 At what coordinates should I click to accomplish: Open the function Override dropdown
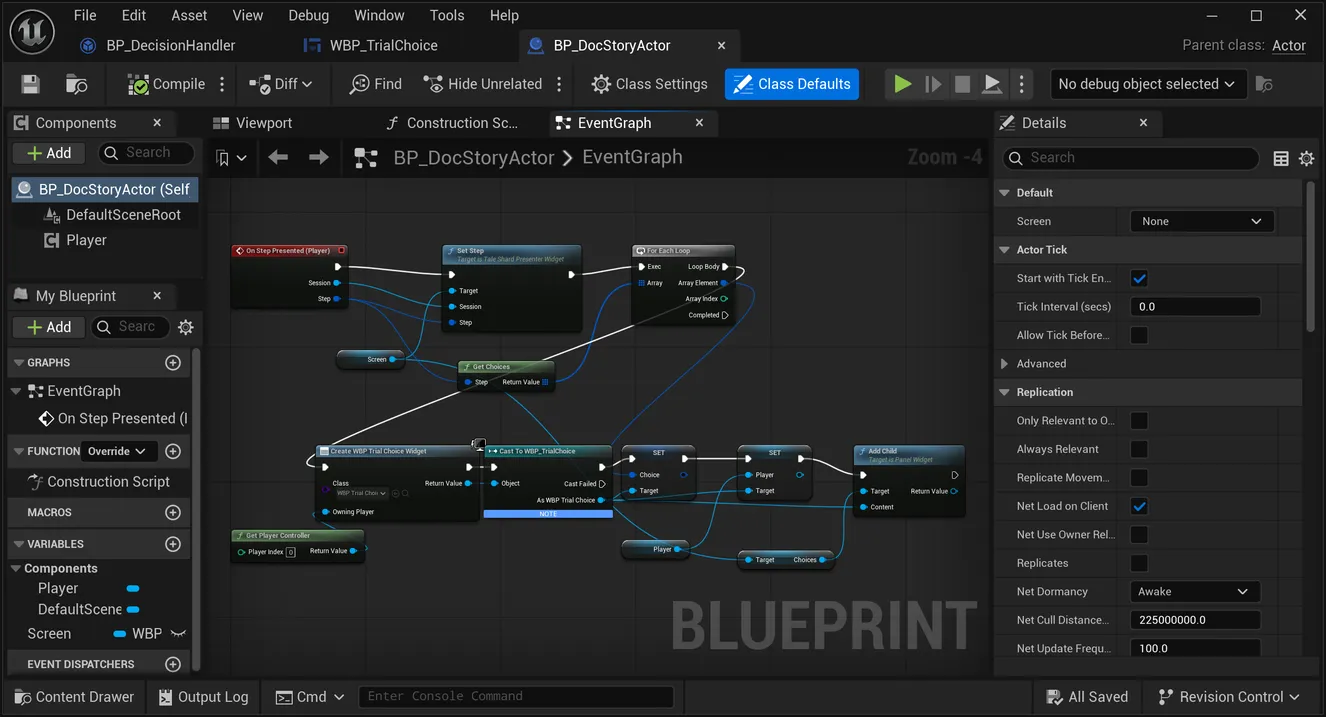(117, 451)
